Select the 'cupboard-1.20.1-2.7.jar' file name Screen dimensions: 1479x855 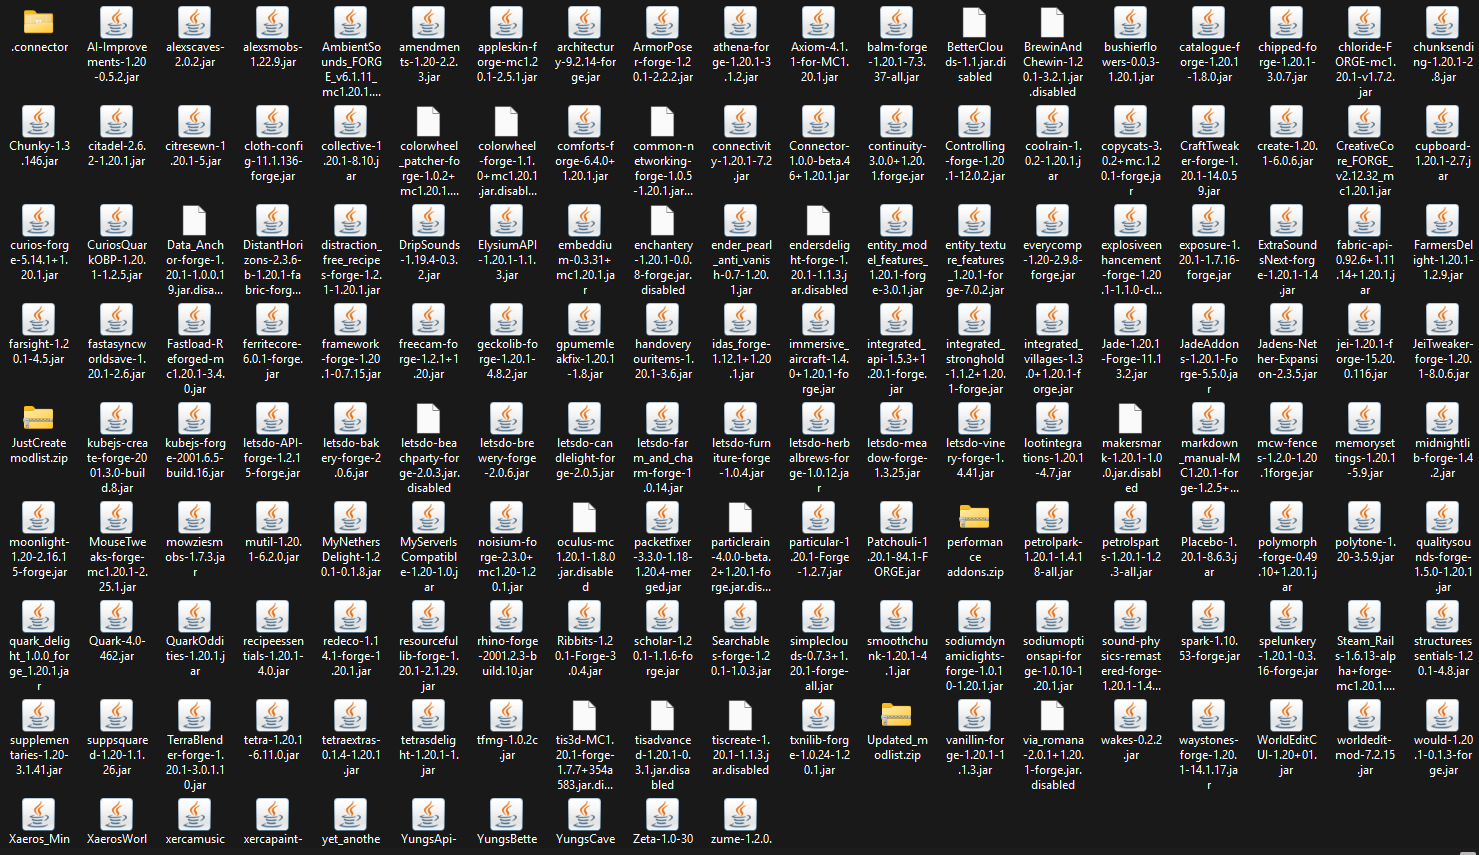(1442, 161)
